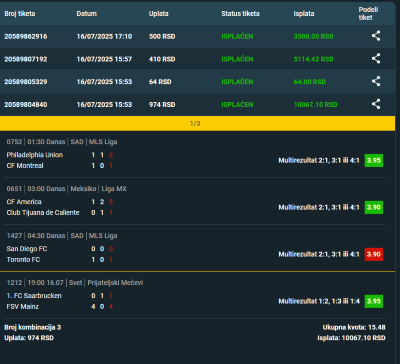
Task: Click the 64.00 RSD payout
Action: click(310, 82)
